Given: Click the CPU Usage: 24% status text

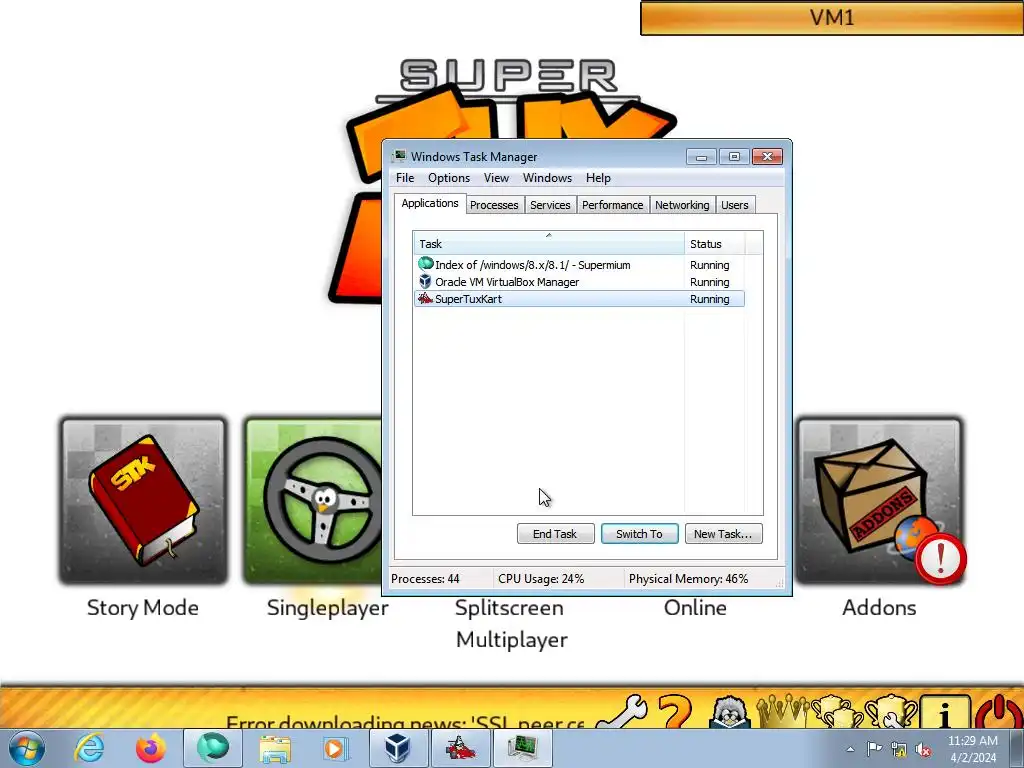Looking at the screenshot, I should tap(541, 579).
